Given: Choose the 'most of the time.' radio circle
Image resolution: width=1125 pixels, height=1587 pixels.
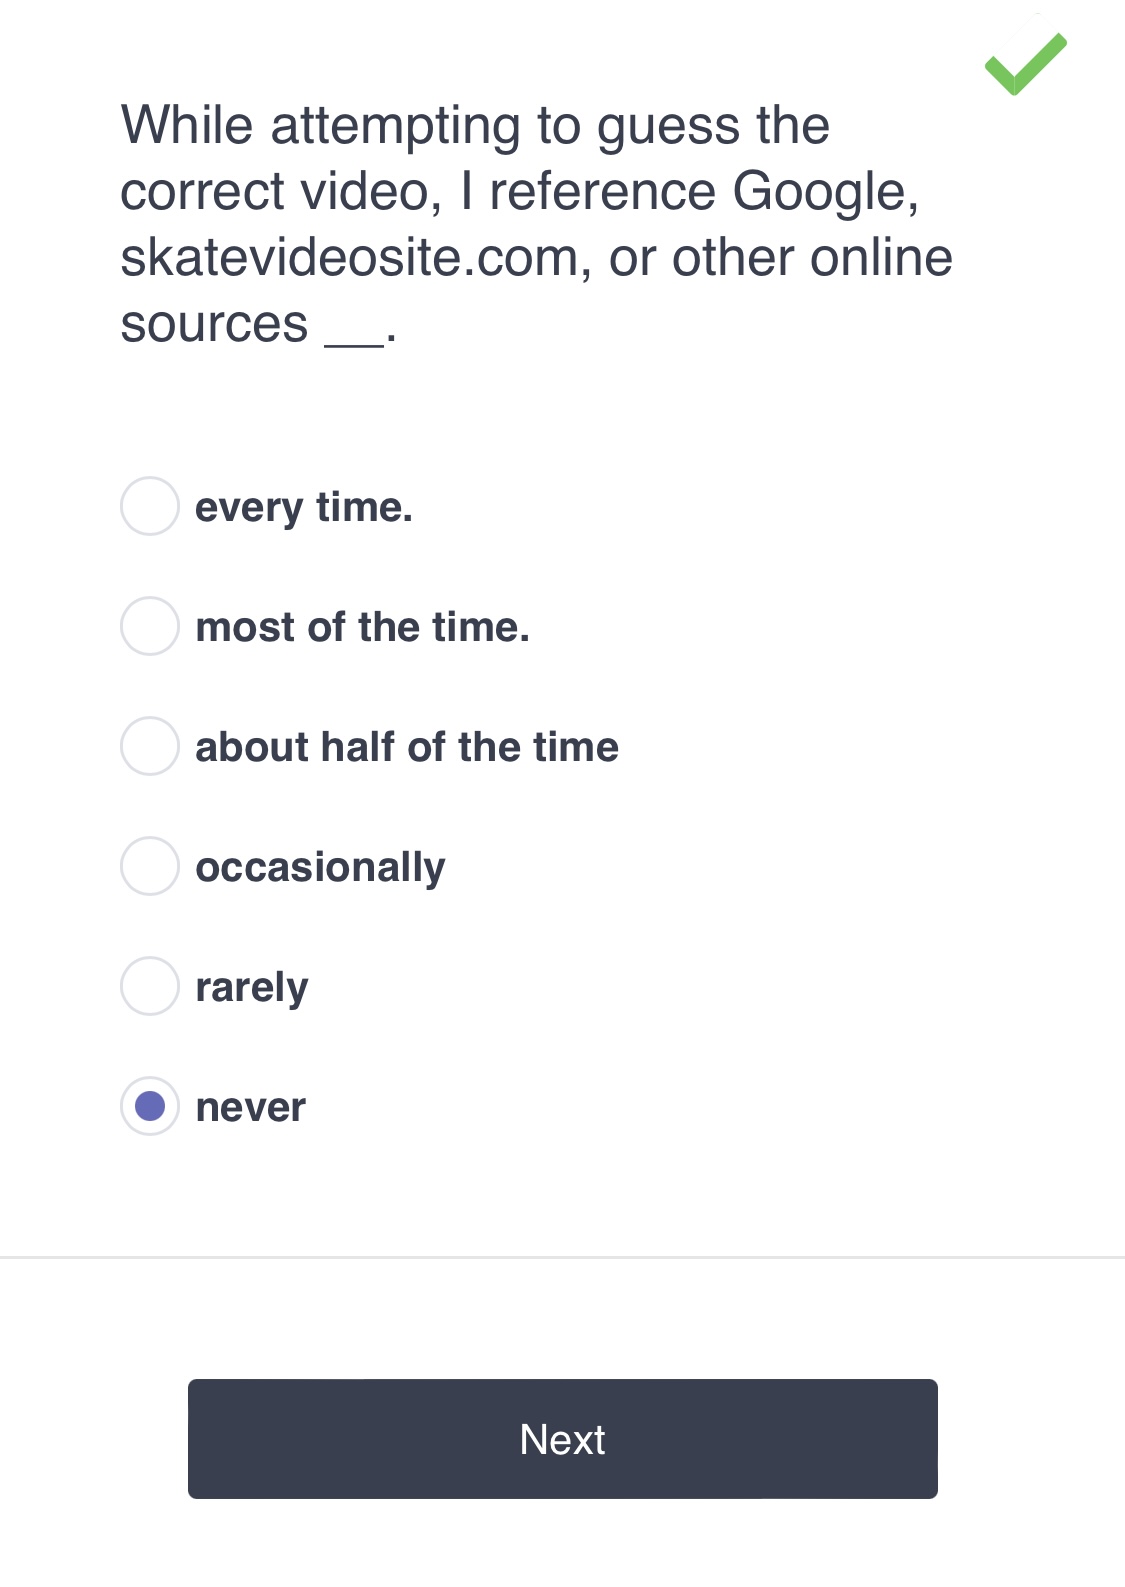Looking at the screenshot, I should click(150, 626).
